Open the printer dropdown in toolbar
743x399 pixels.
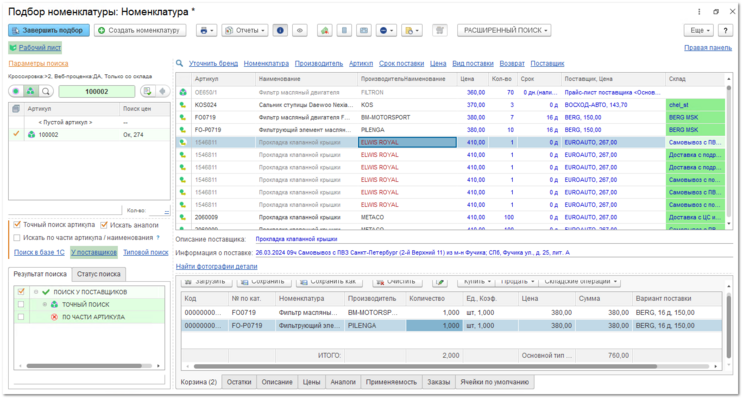click(x=207, y=30)
